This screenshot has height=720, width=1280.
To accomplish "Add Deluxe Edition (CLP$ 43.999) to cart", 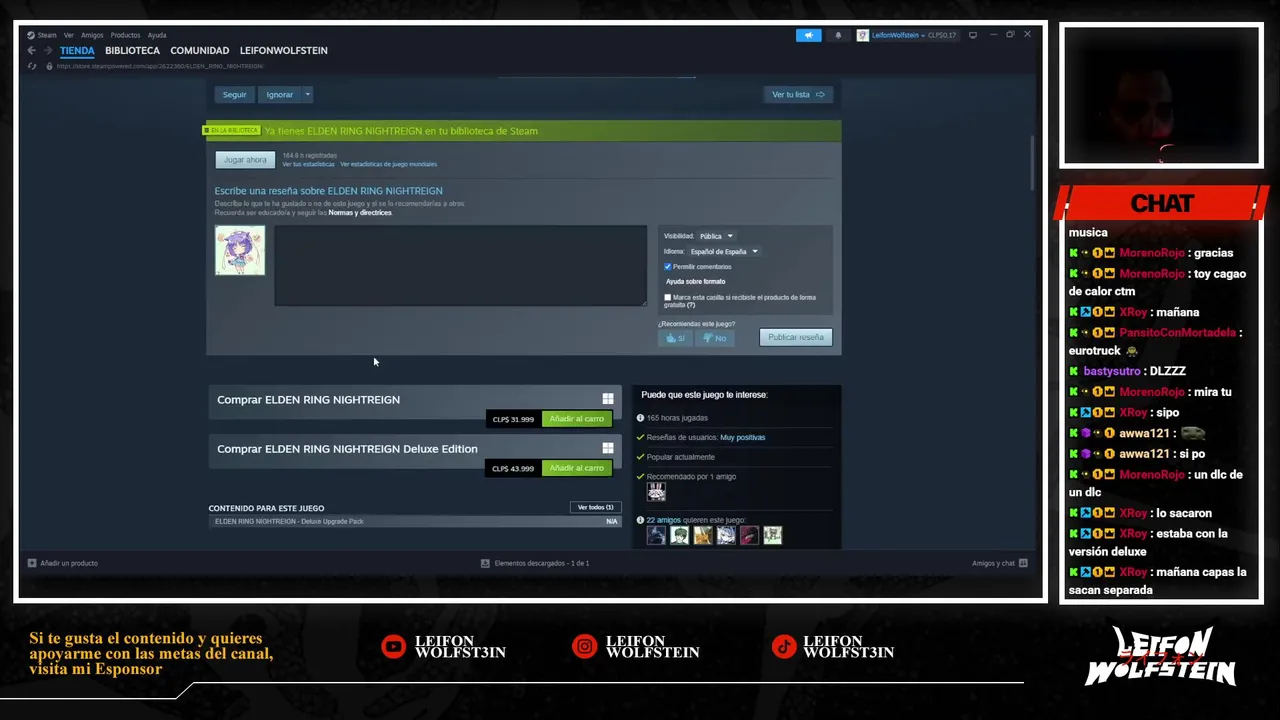I will [577, 468].
